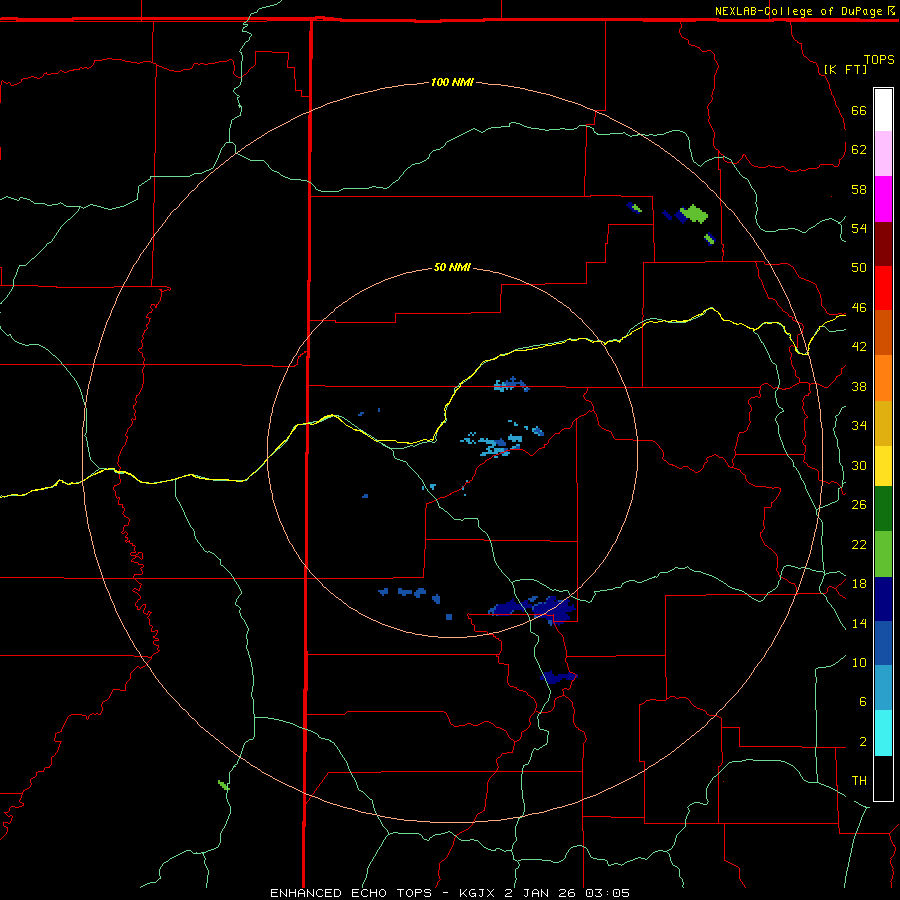Pick the light orange legend swatch

coord(883,378)
